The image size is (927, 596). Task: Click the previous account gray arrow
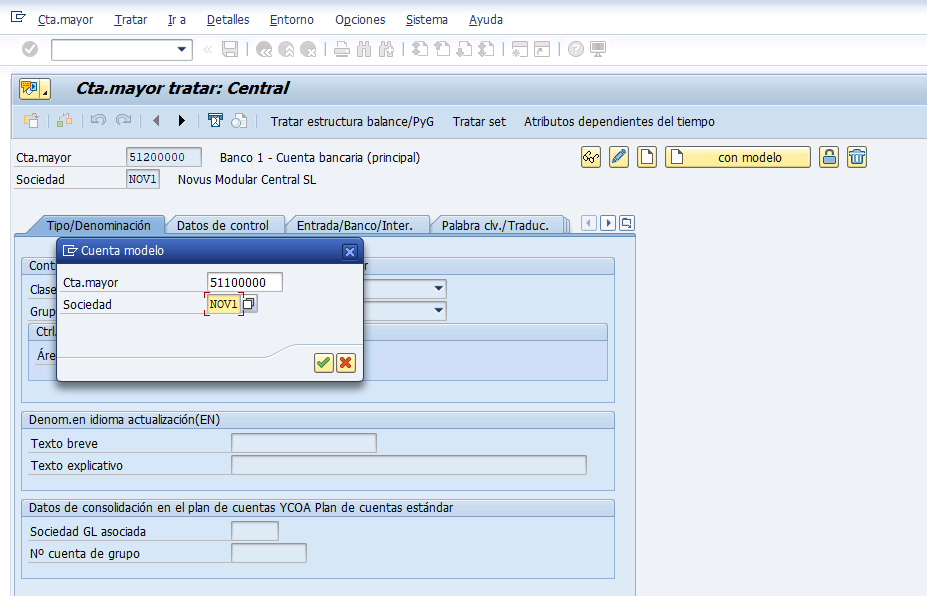click(156, 121)
